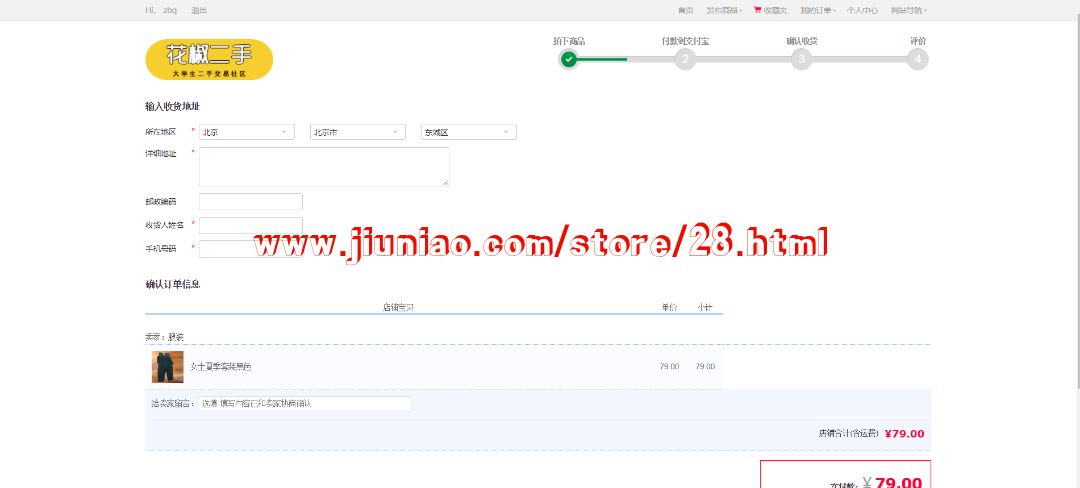Click the 所在地区 field label
The height and width of the screenshot is (488, 1080).
tap(160, 131)
